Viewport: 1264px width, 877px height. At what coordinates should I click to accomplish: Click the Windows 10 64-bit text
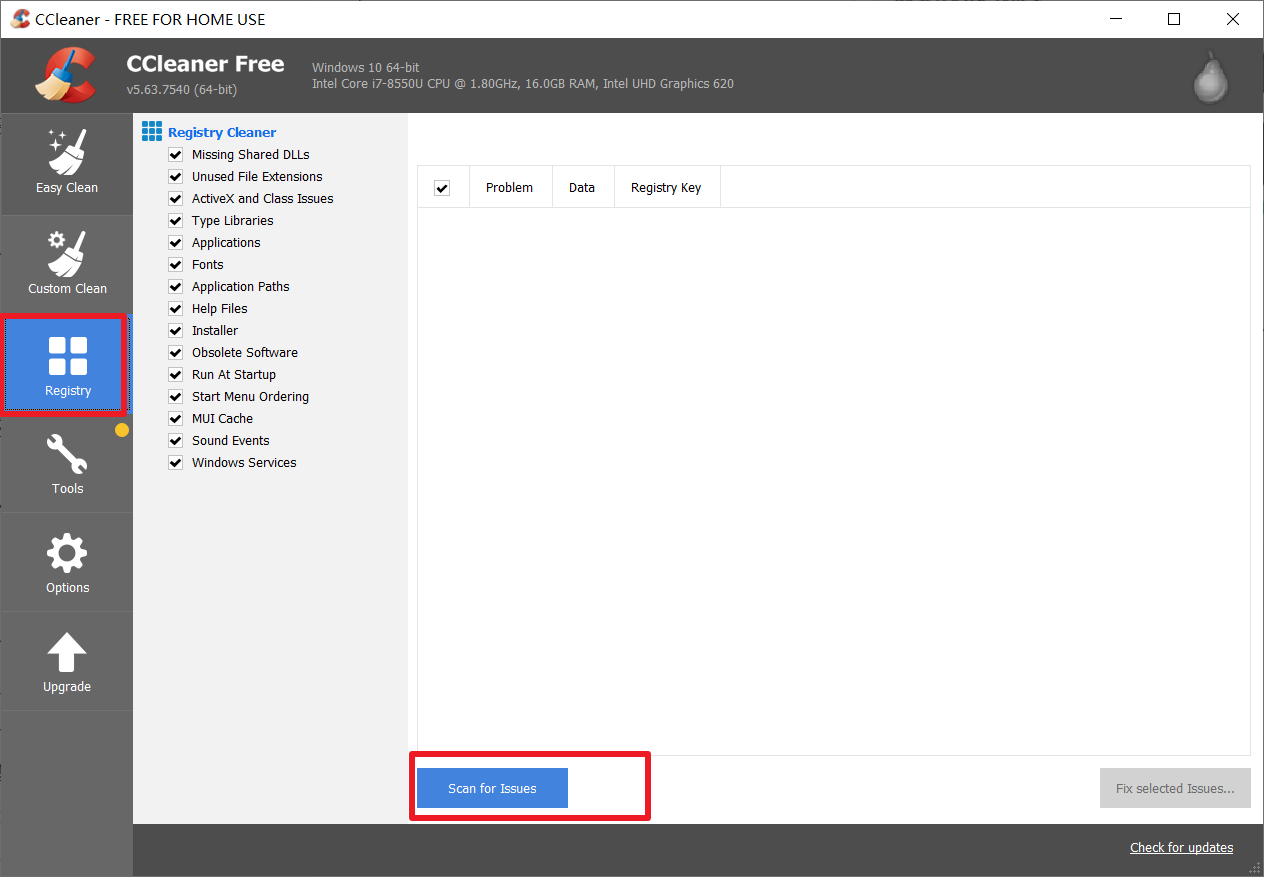[x=366, y=67]
